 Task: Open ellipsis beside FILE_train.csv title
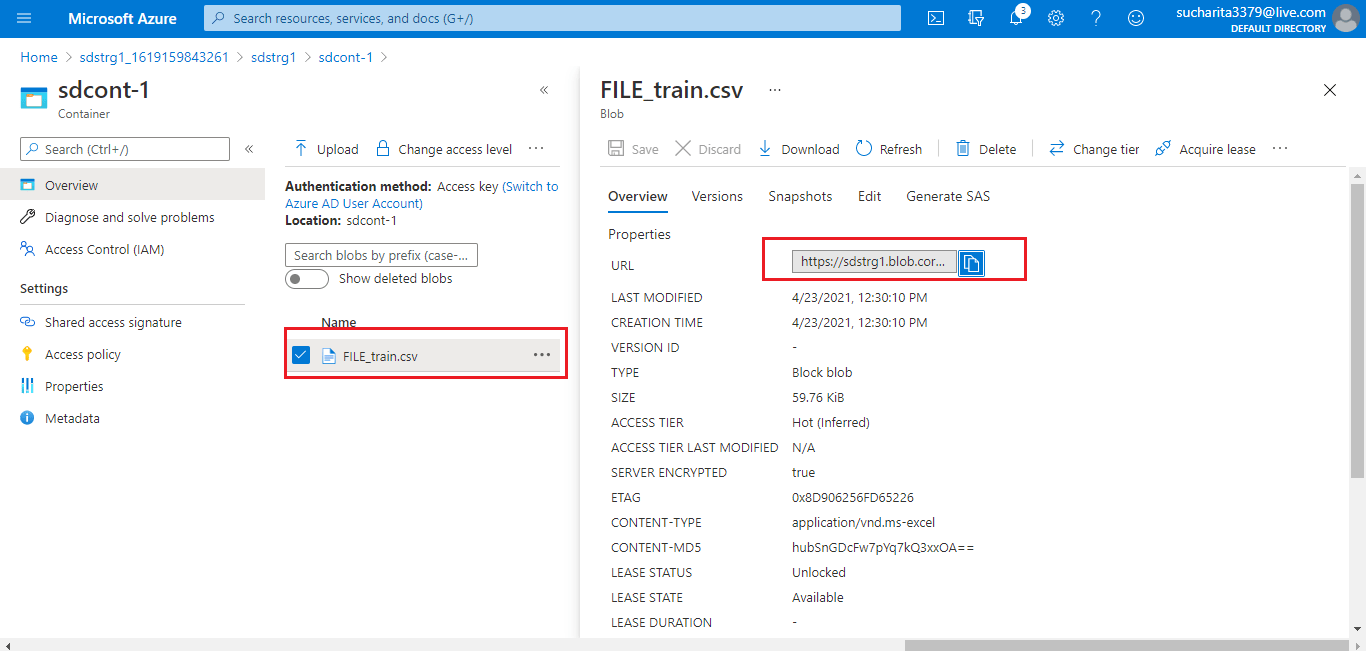[x=774, y=90]
